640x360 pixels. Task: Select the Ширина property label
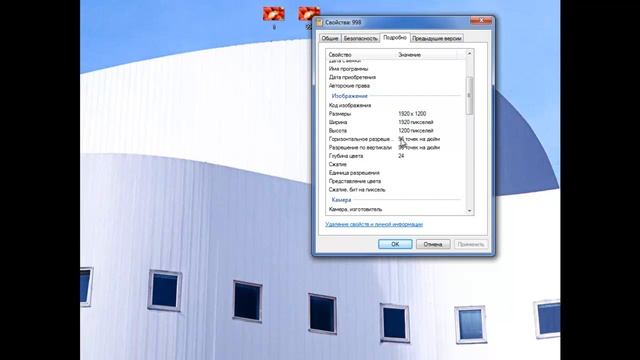pos(338,122)
